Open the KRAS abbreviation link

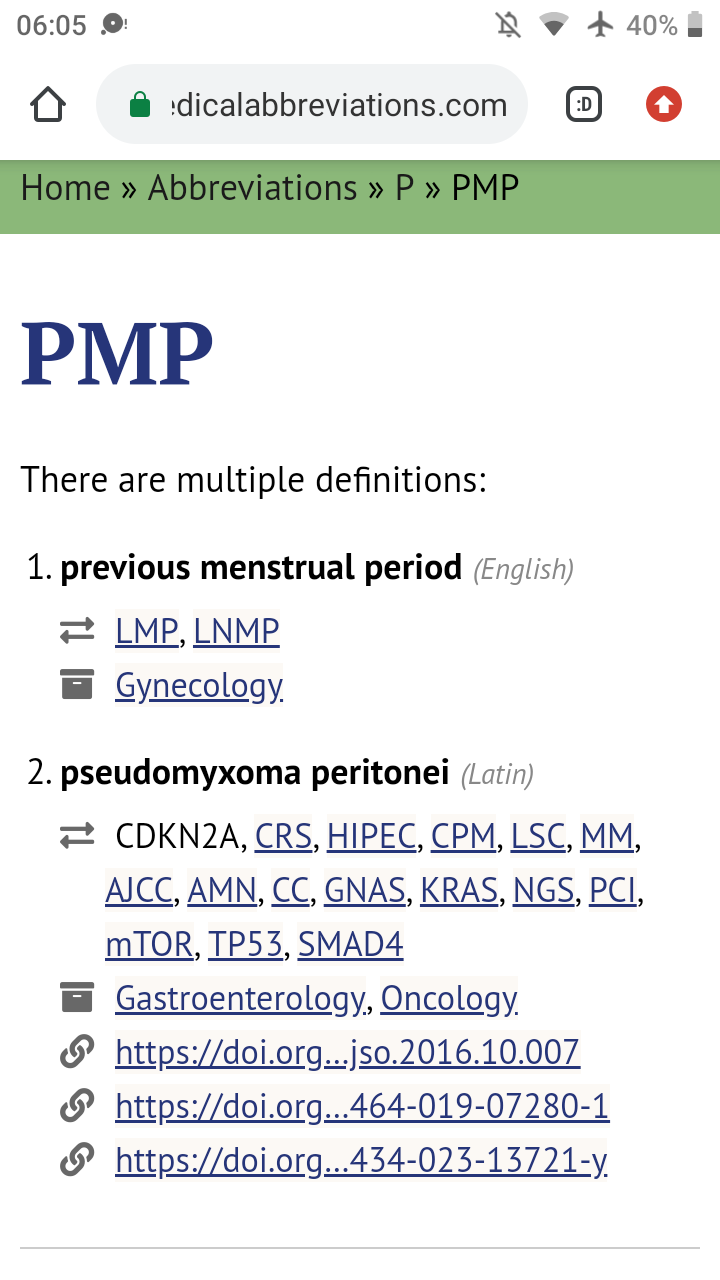pyautogui.click(x=459, y=890)
